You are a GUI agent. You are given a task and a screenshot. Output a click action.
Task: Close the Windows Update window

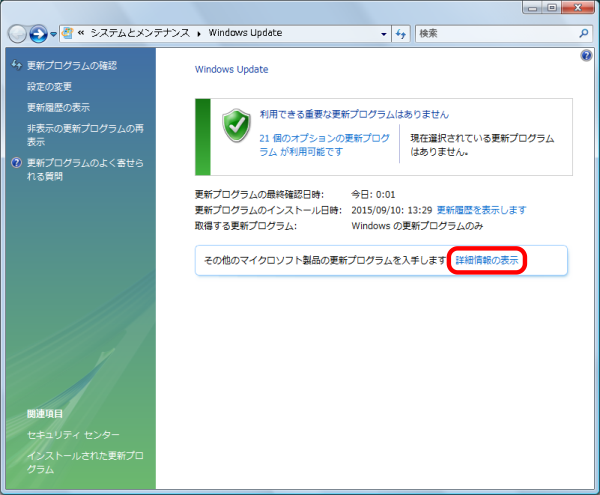pos(578,7)
